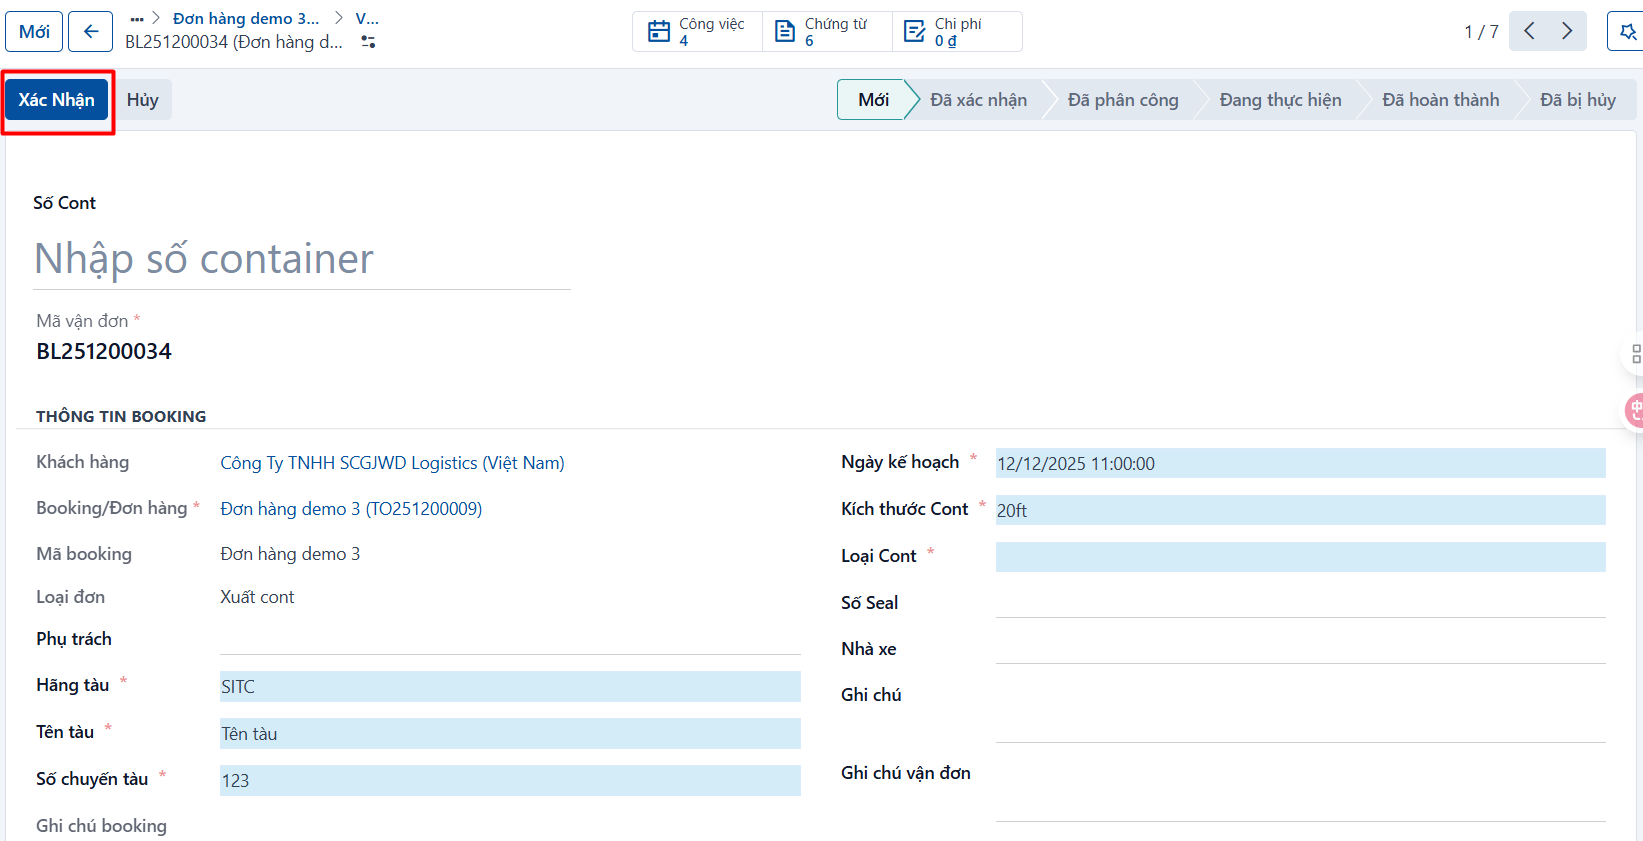Select the Mới status stage

pyautogui.click(x=873, y=100)
